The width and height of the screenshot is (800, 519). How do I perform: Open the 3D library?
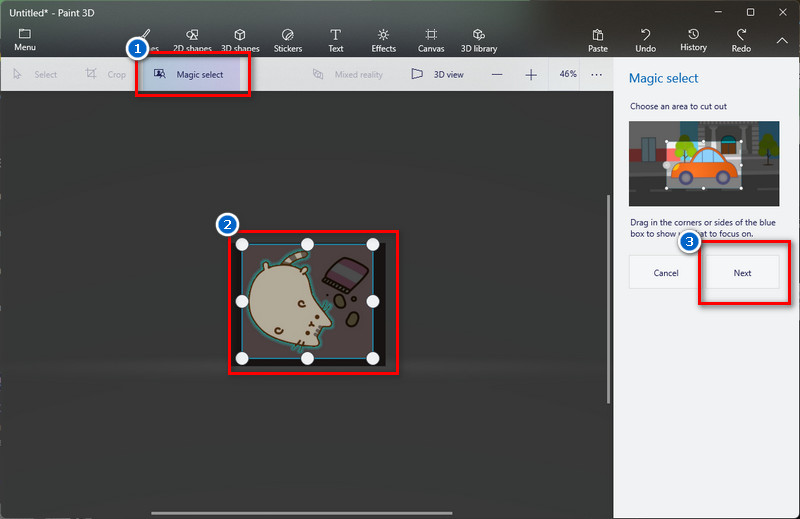(x=479, y=41)
